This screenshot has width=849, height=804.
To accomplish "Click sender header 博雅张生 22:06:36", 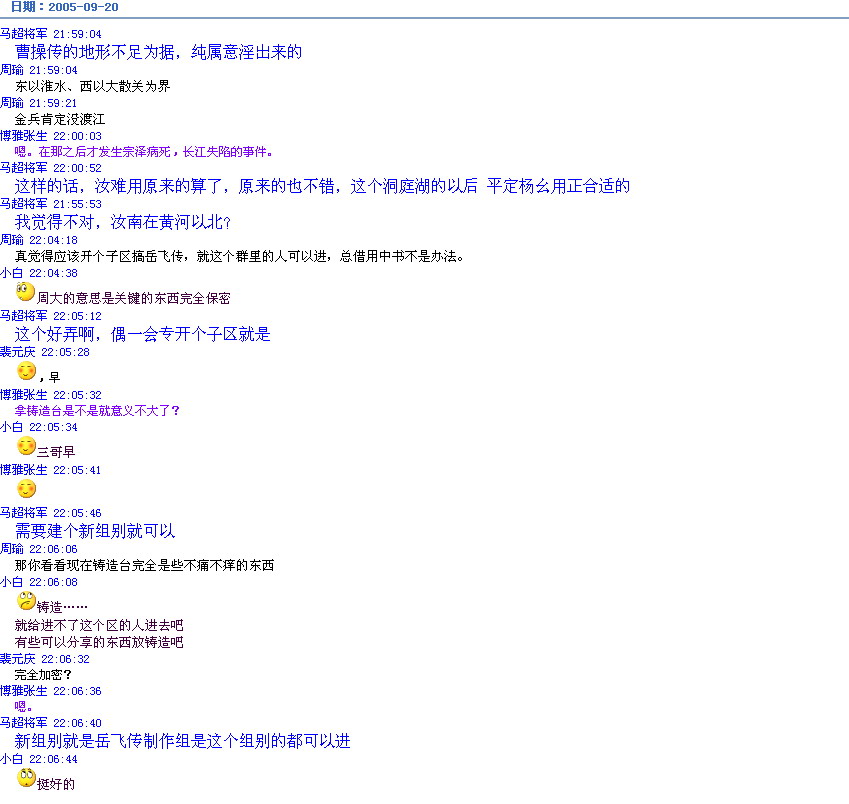I will point(51,691).
